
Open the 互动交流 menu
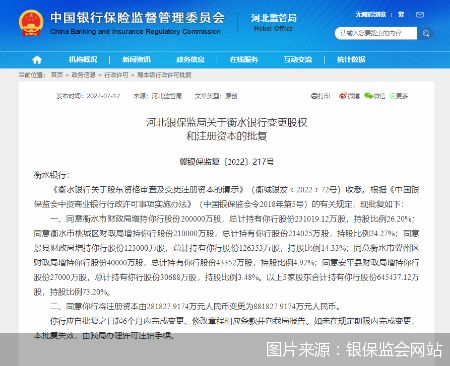tap(298, 60)
